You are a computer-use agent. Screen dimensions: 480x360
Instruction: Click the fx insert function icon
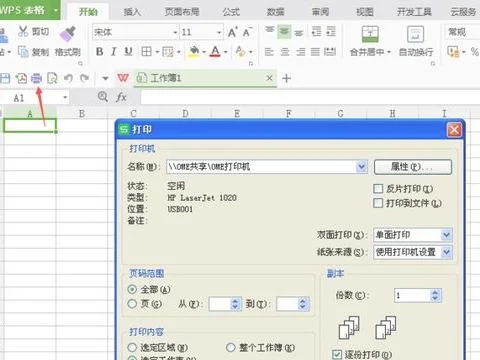coord(121,97)
